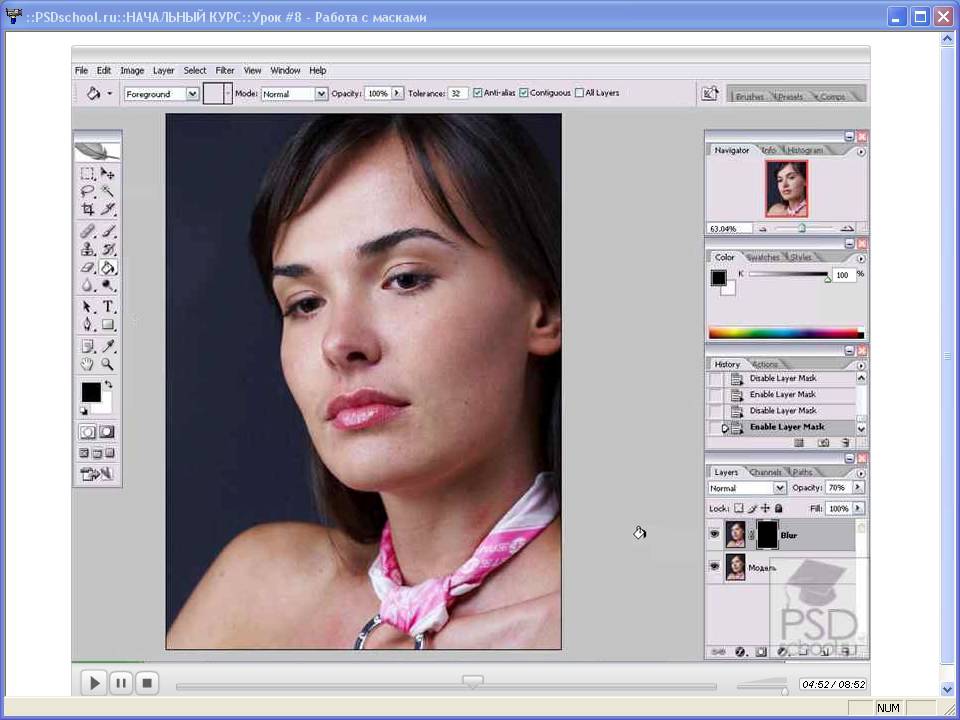Screen dimensions: 960x720
Task: Open the Image menu
Action: click(x=132, y=70)
